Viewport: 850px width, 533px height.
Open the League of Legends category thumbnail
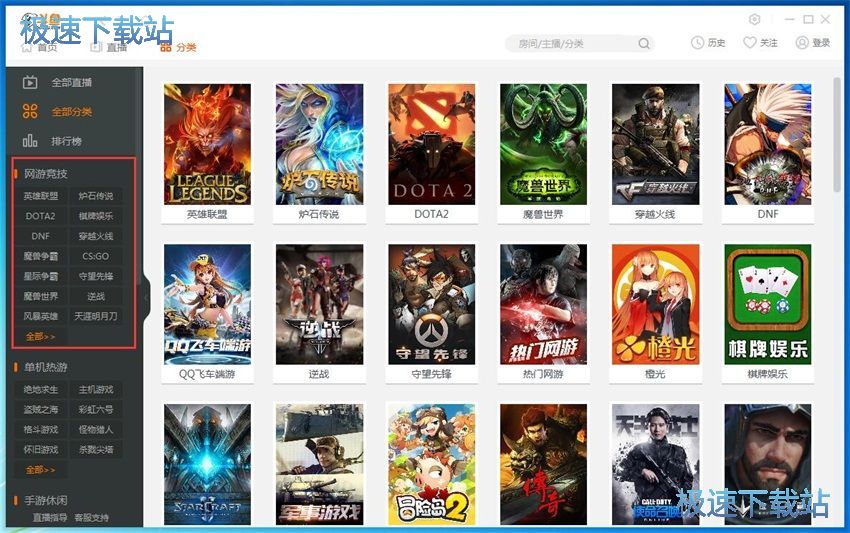(x=207, y=144)
